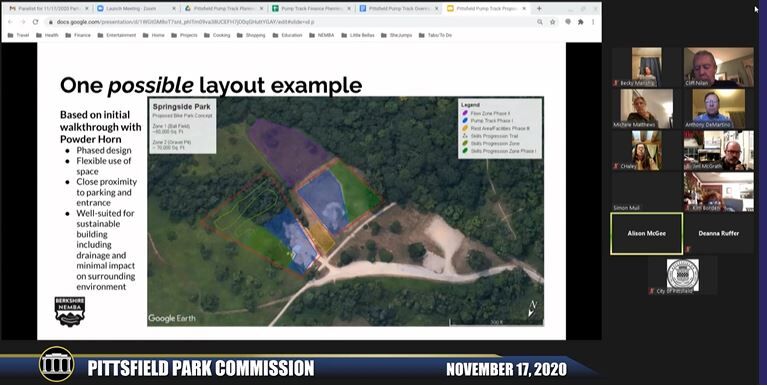The height and width of the screenshot is (386, 767).
Task: Click the Google Earth watermark label on map
Action: (172, 318)
